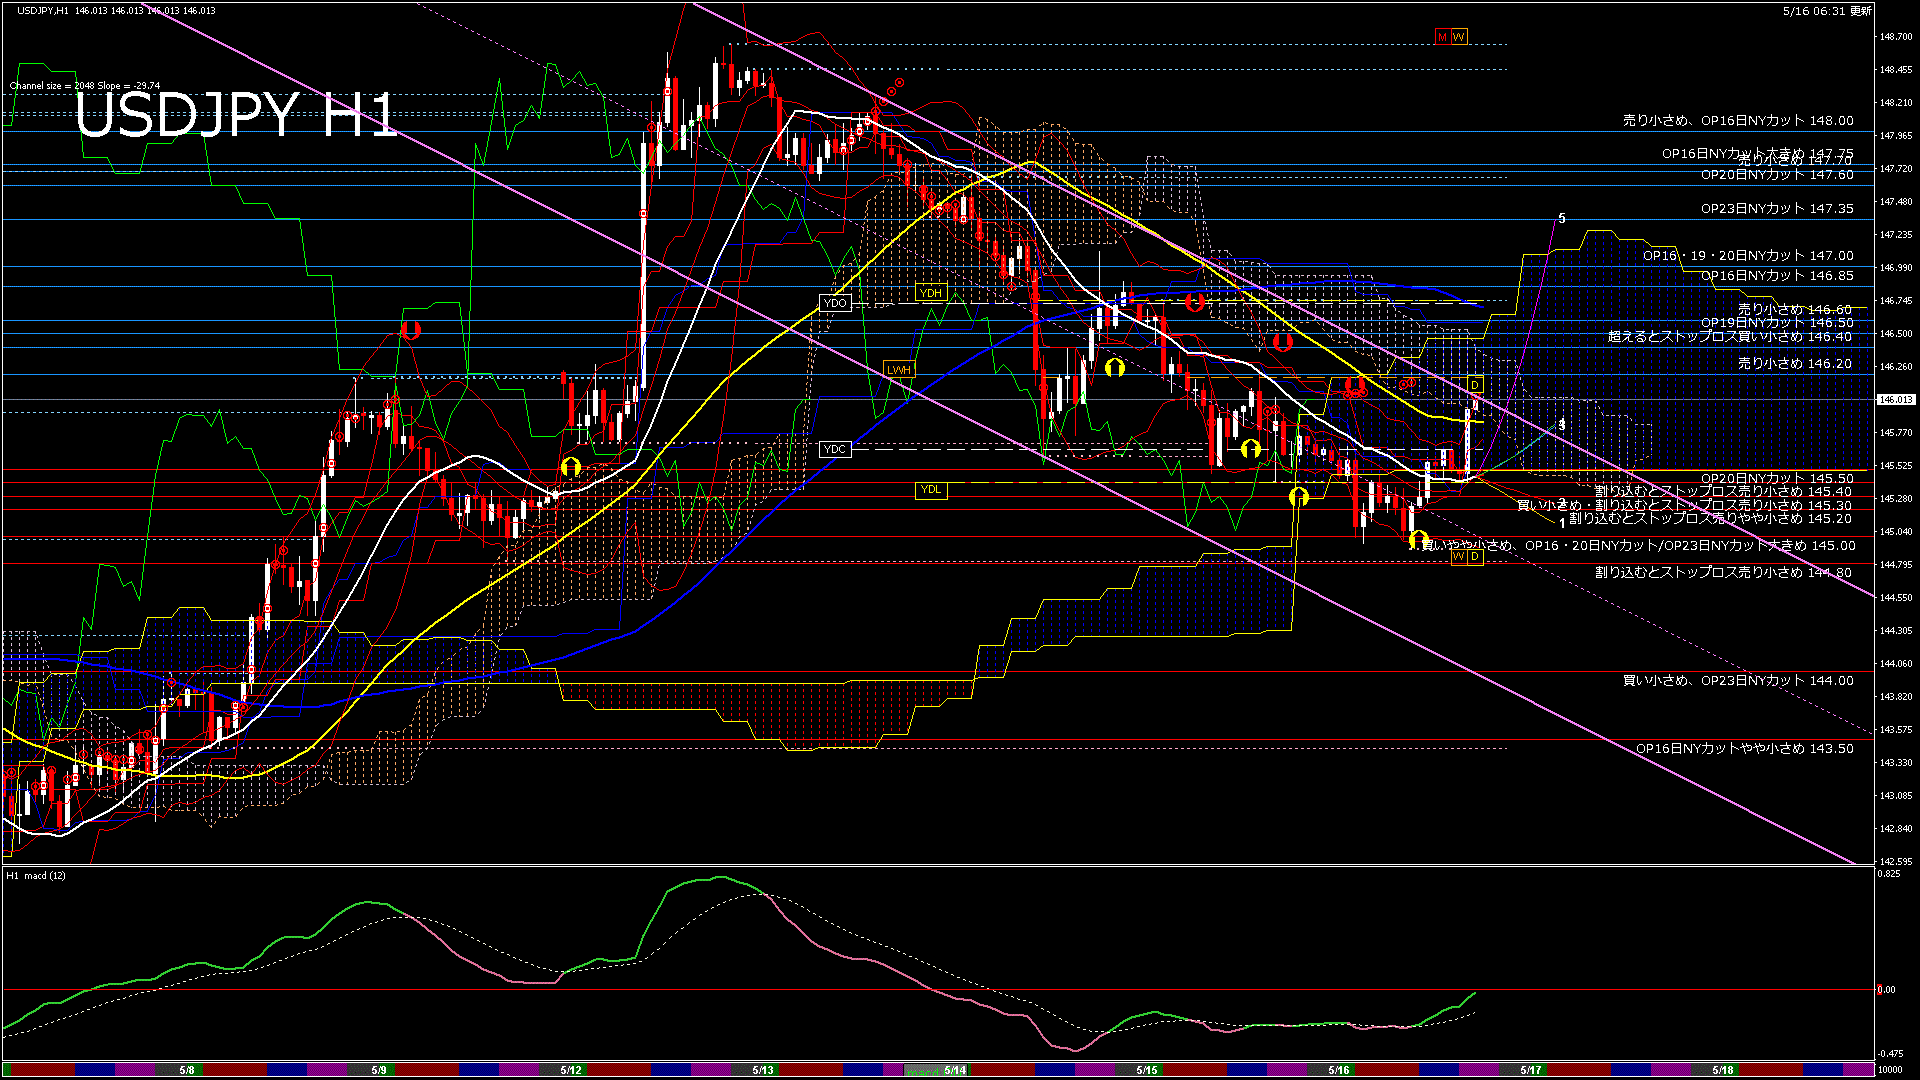
Task: Click the H1 macd (12) indicator label
Action: click(36, 875)
